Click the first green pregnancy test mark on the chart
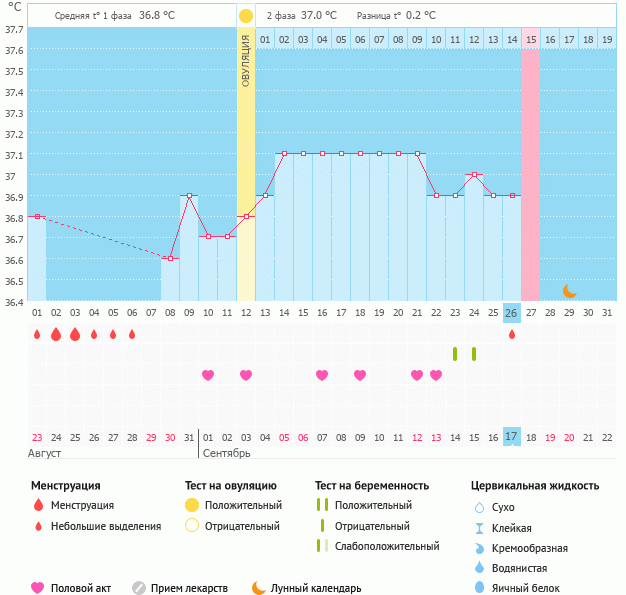This screenshot has height=595, width=626. pyautogui.click(x=455, y=354)
